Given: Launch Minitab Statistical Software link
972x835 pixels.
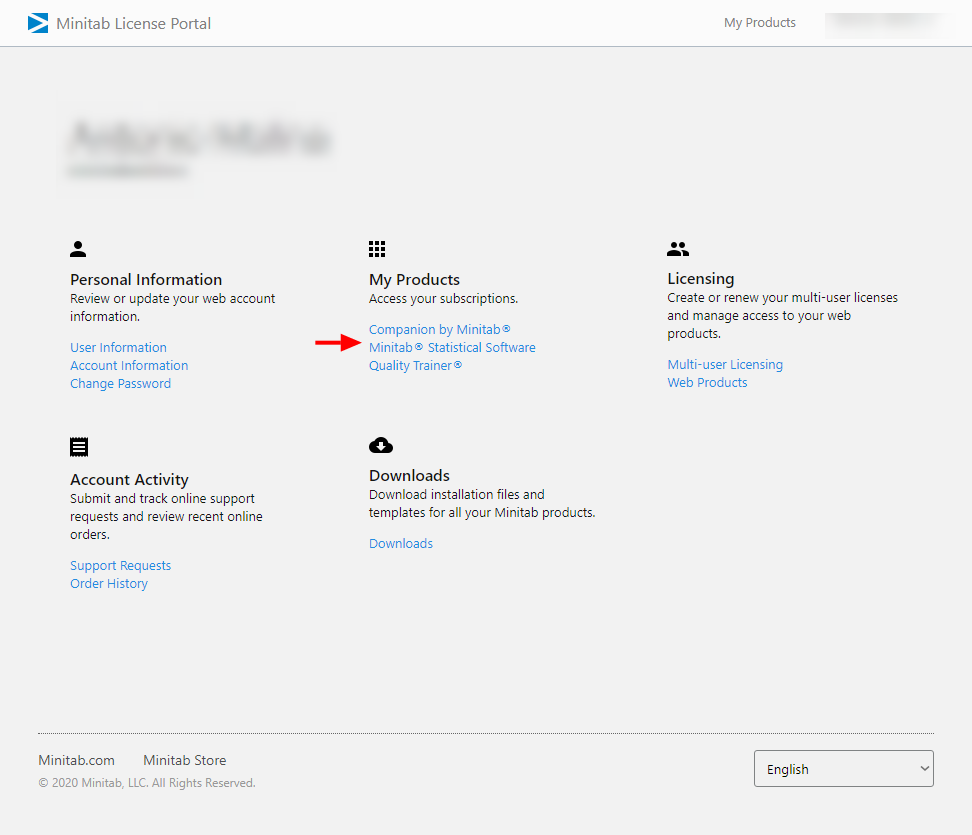Looking at the screenshot, I should point(452,348).
